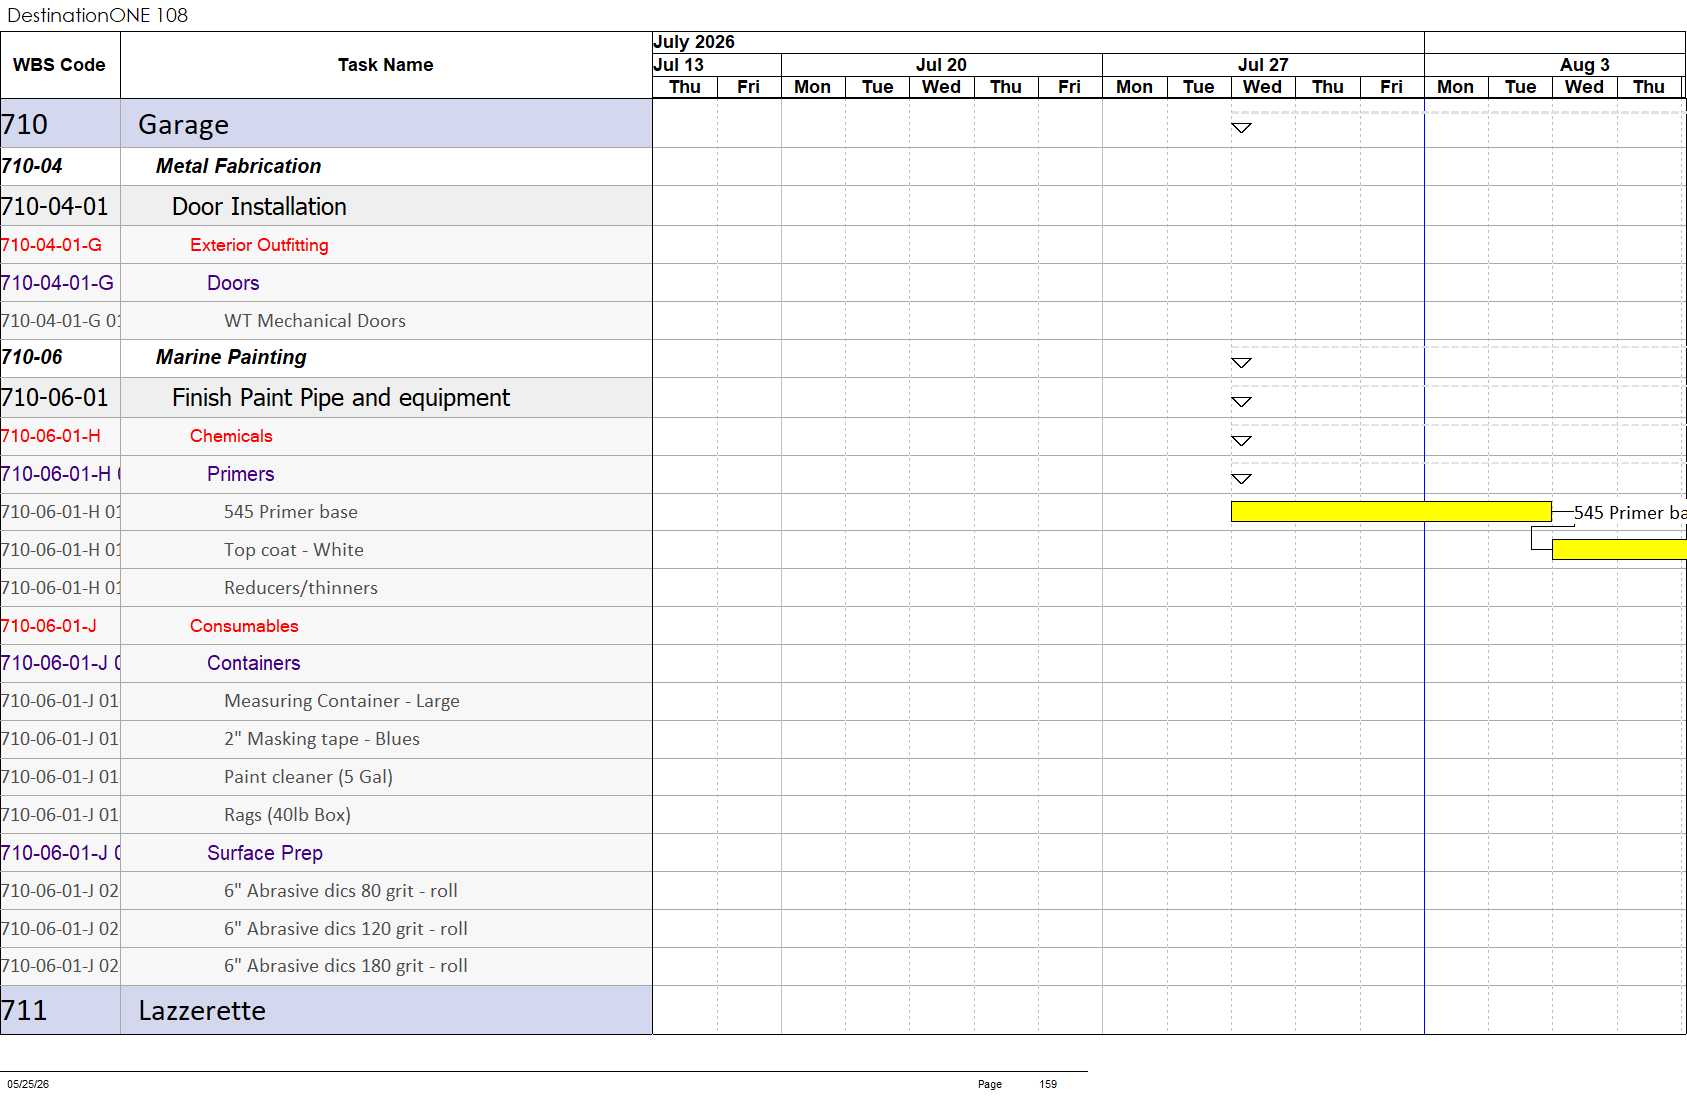Select the yellow 545 Primer base Gantt bar
1687x1097 pixels.
click(1391, 512)
